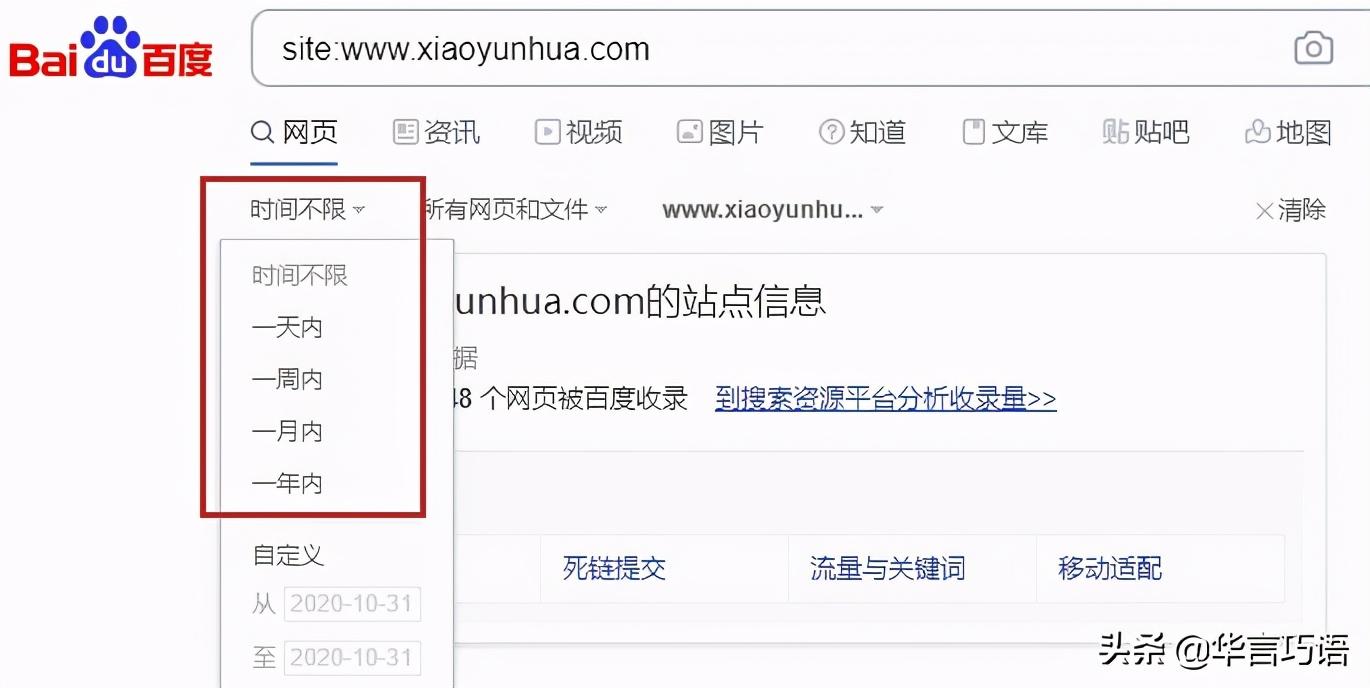
Task: Open the 图片 images tab
Action: point(720,132)
